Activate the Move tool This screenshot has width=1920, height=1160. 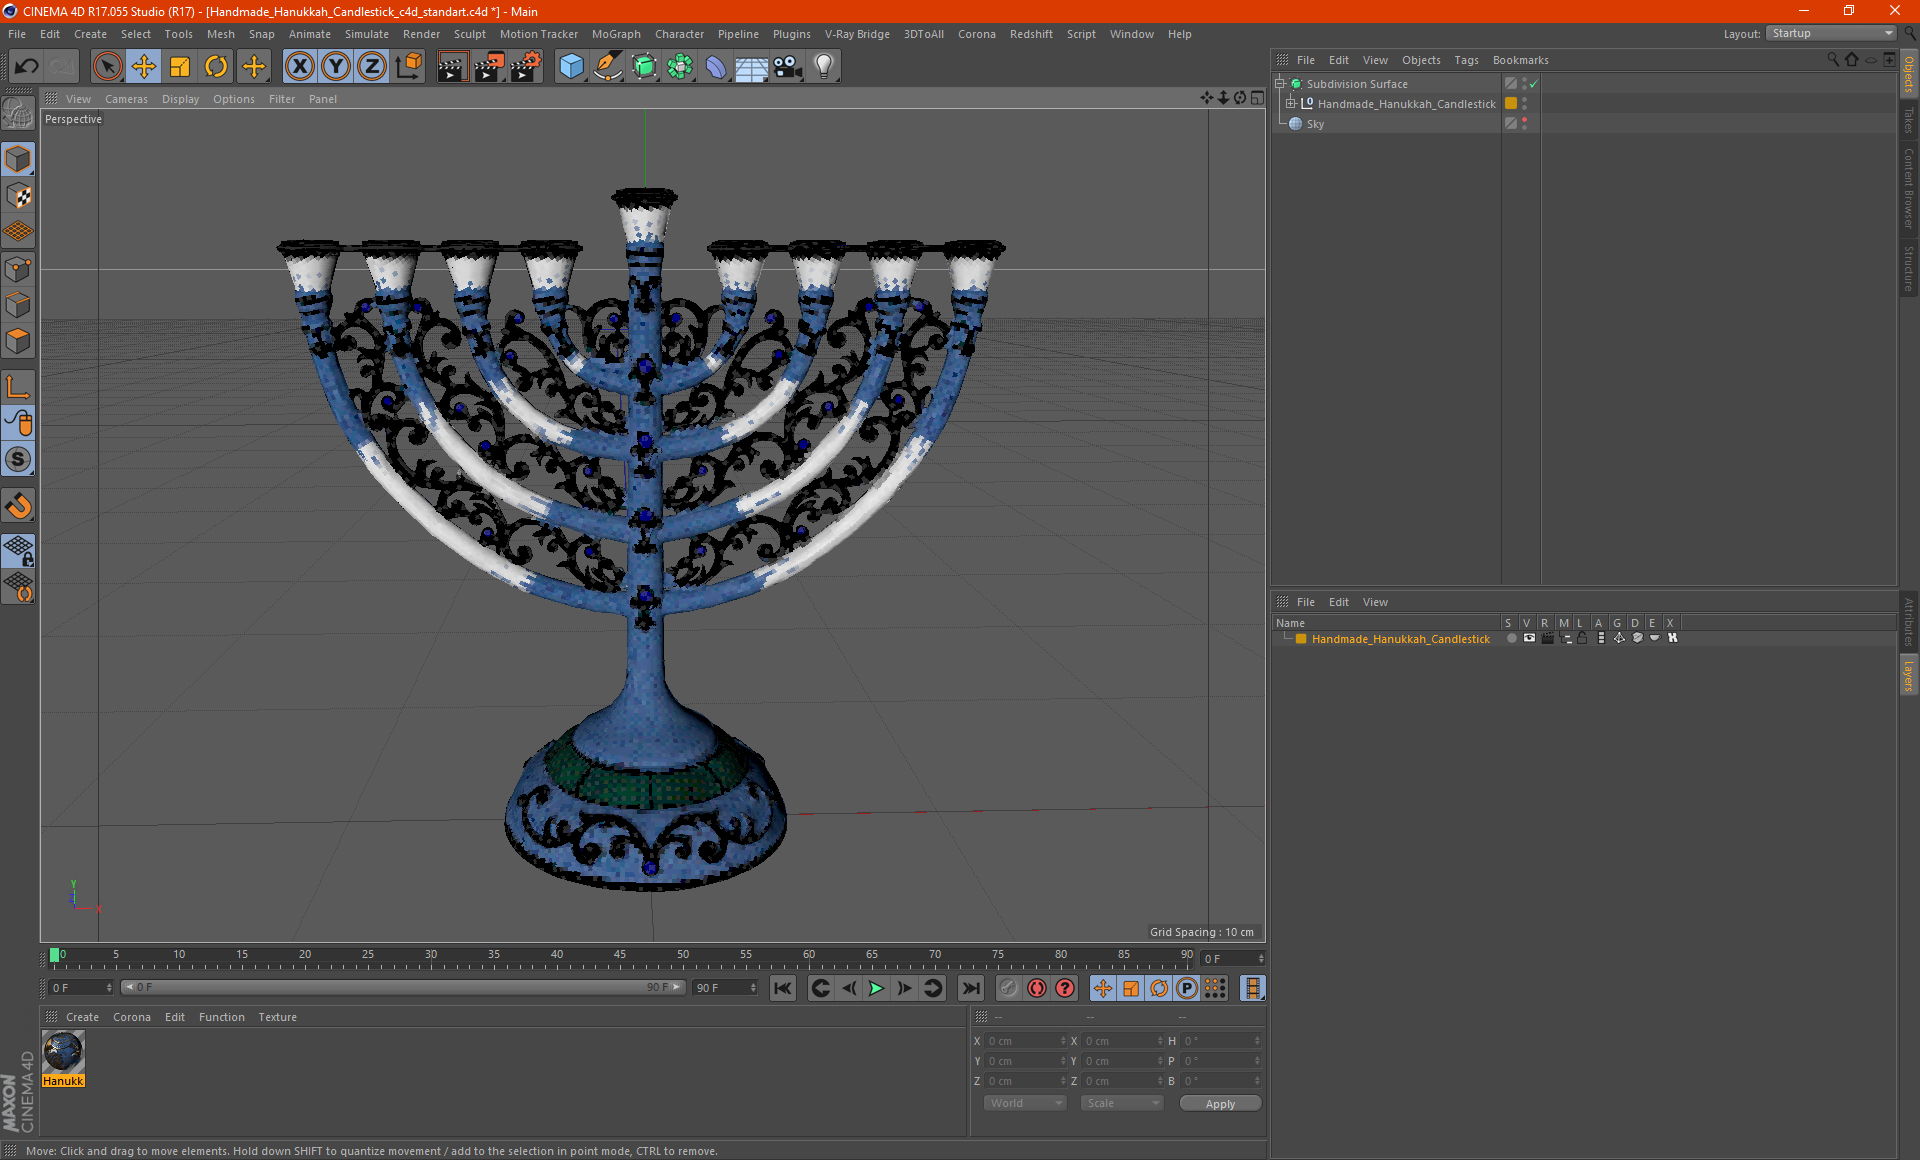[x=144, y=67]
